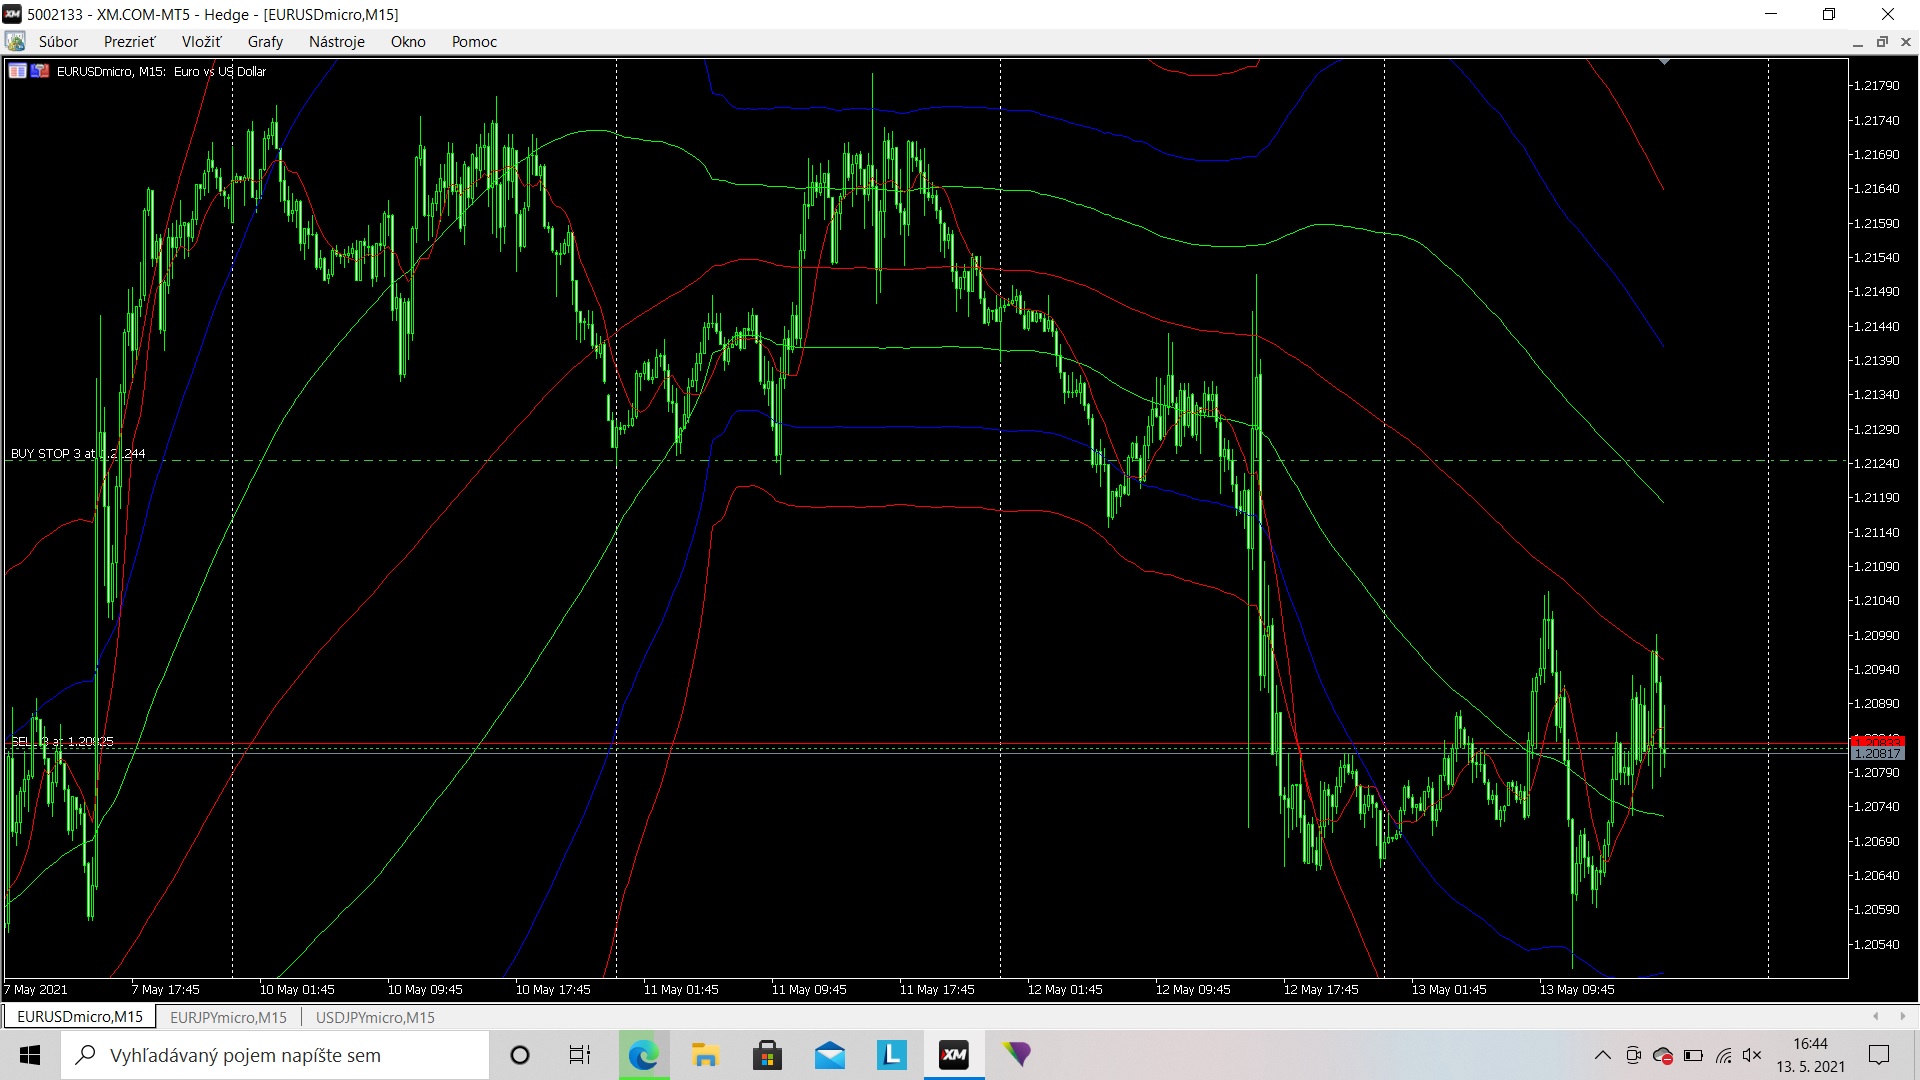Image resolution: width=1920 pixels, height=1080 pixels.
Task: Open the Windows Start menu
Action: tap(30, 1055)
